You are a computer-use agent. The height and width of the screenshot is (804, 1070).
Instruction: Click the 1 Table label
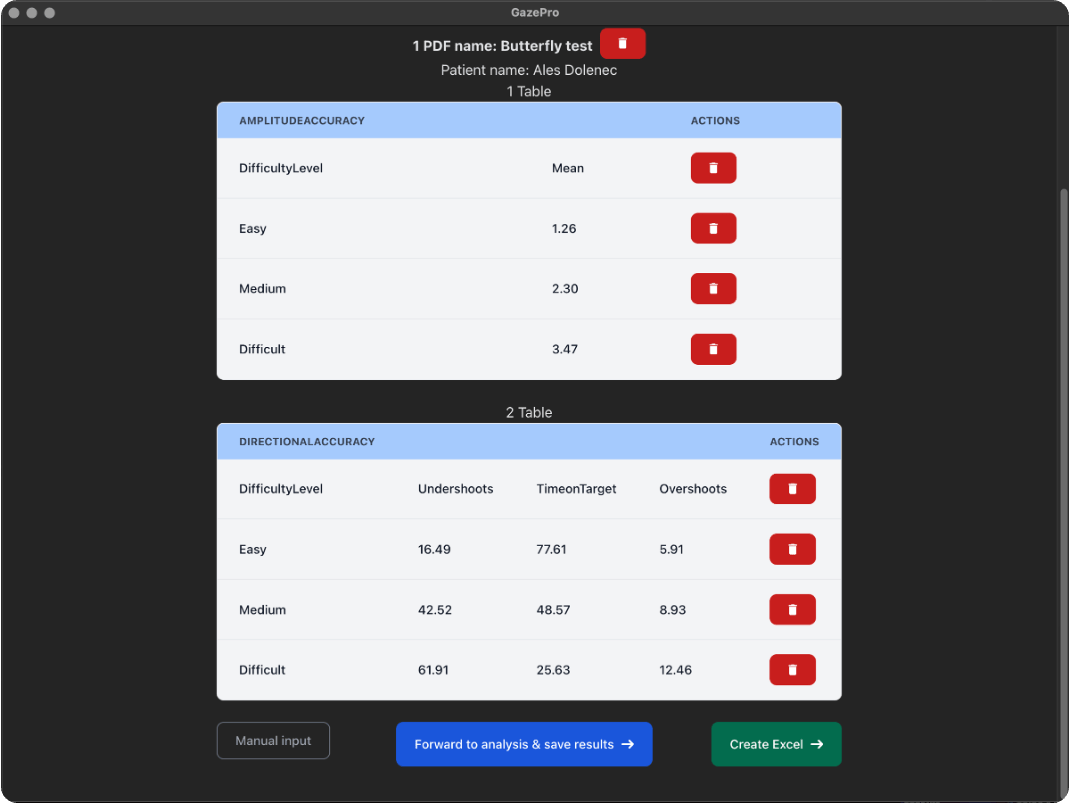point(529,91)
